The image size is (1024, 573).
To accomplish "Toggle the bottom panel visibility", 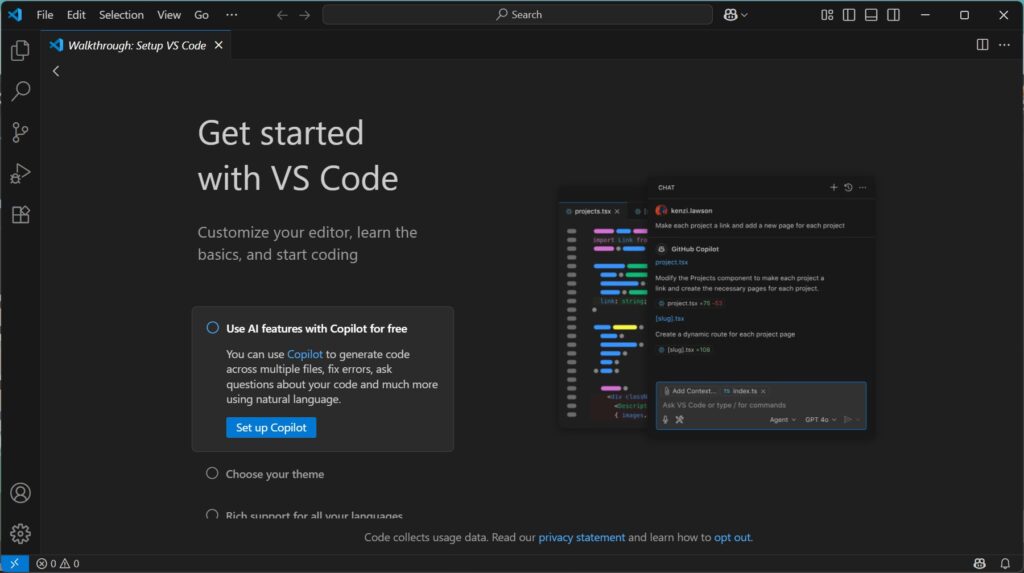I will coord(871,14).
